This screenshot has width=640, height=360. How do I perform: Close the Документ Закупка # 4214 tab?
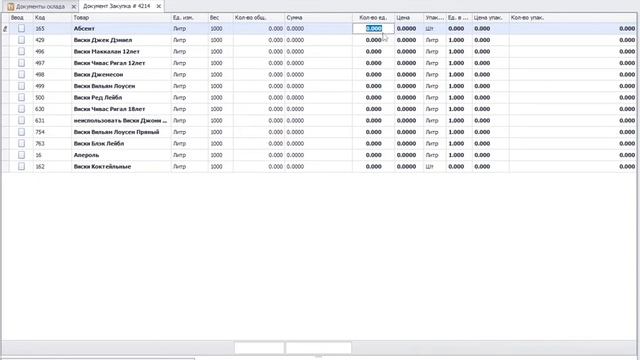coord(158,6)
